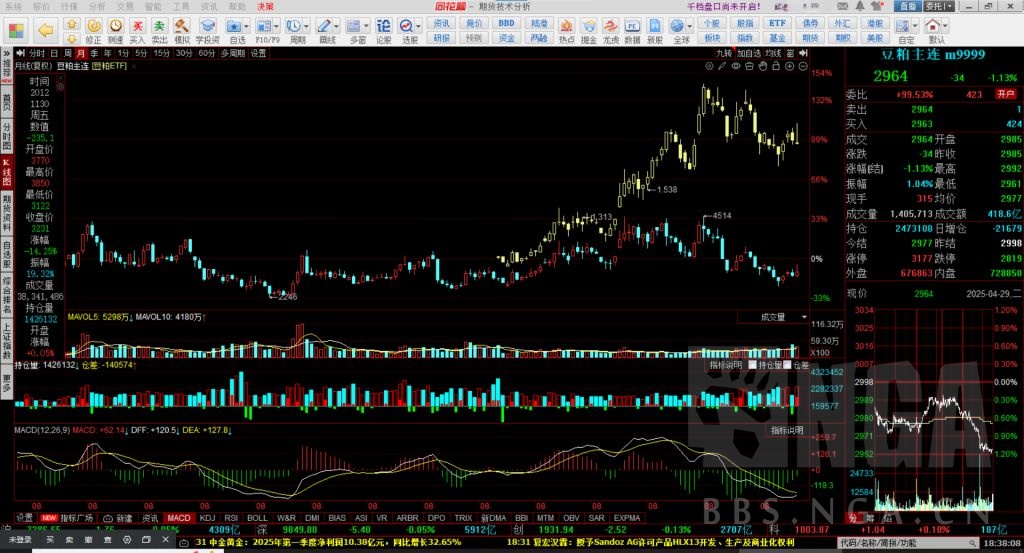Click the 15分 period selector
The image size is (1024, 553).
[x=162, y=53]
